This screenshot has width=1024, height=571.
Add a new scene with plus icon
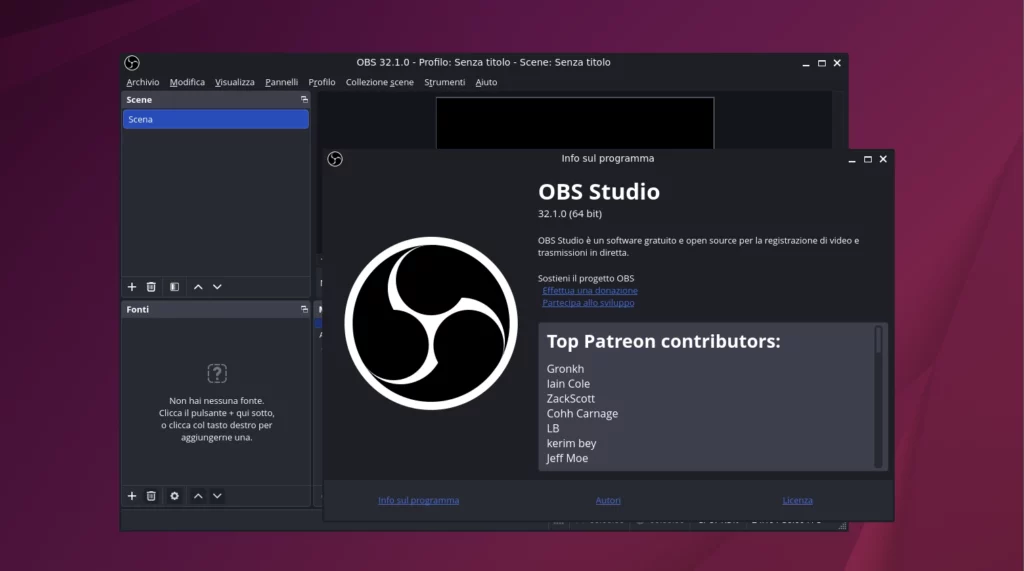(x=132, y=287)
